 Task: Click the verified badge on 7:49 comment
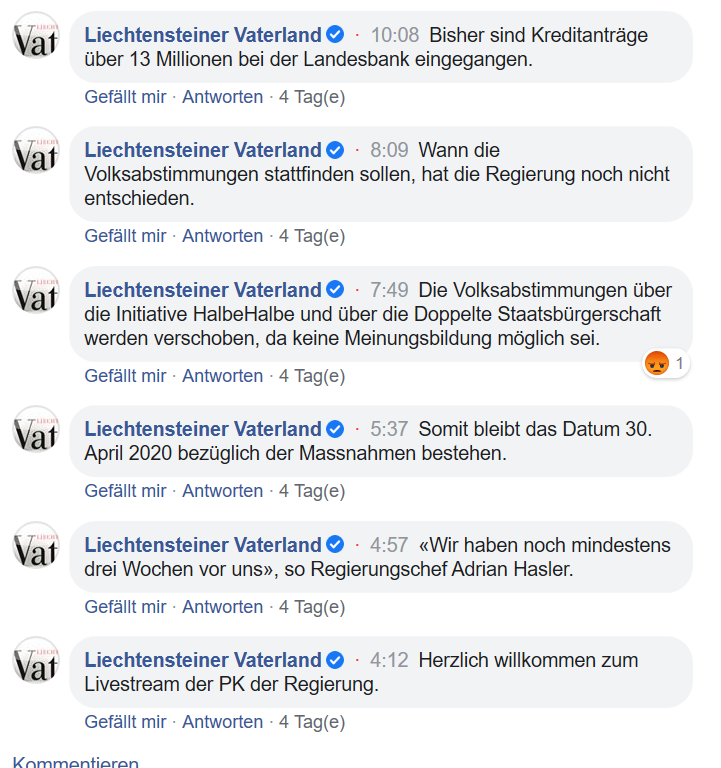[335, 291]
